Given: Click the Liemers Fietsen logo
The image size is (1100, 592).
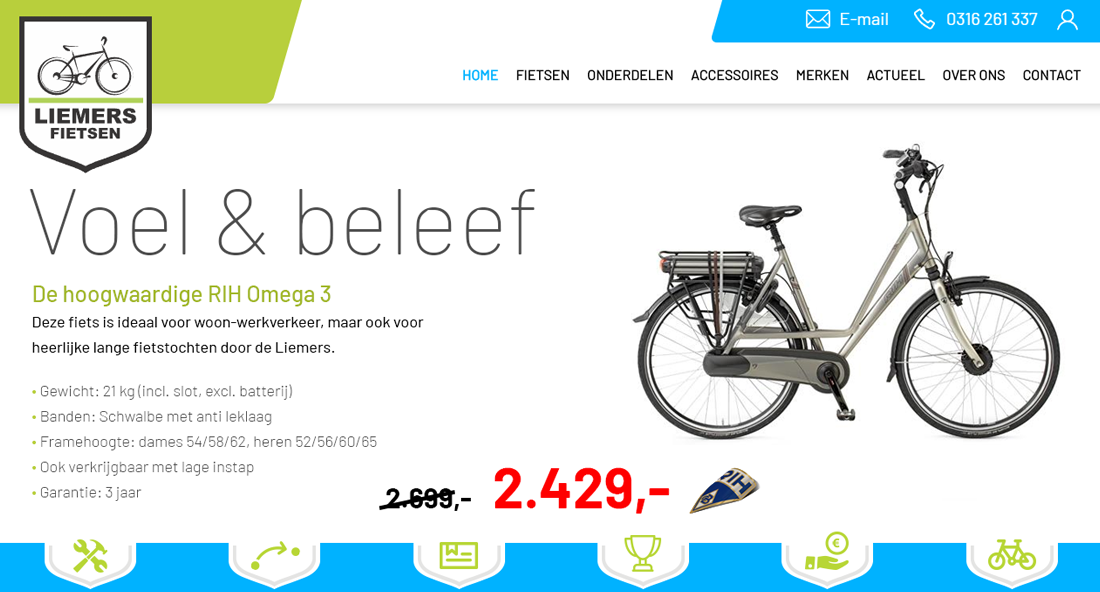Looking at the screenshot, I should point(86,93).
